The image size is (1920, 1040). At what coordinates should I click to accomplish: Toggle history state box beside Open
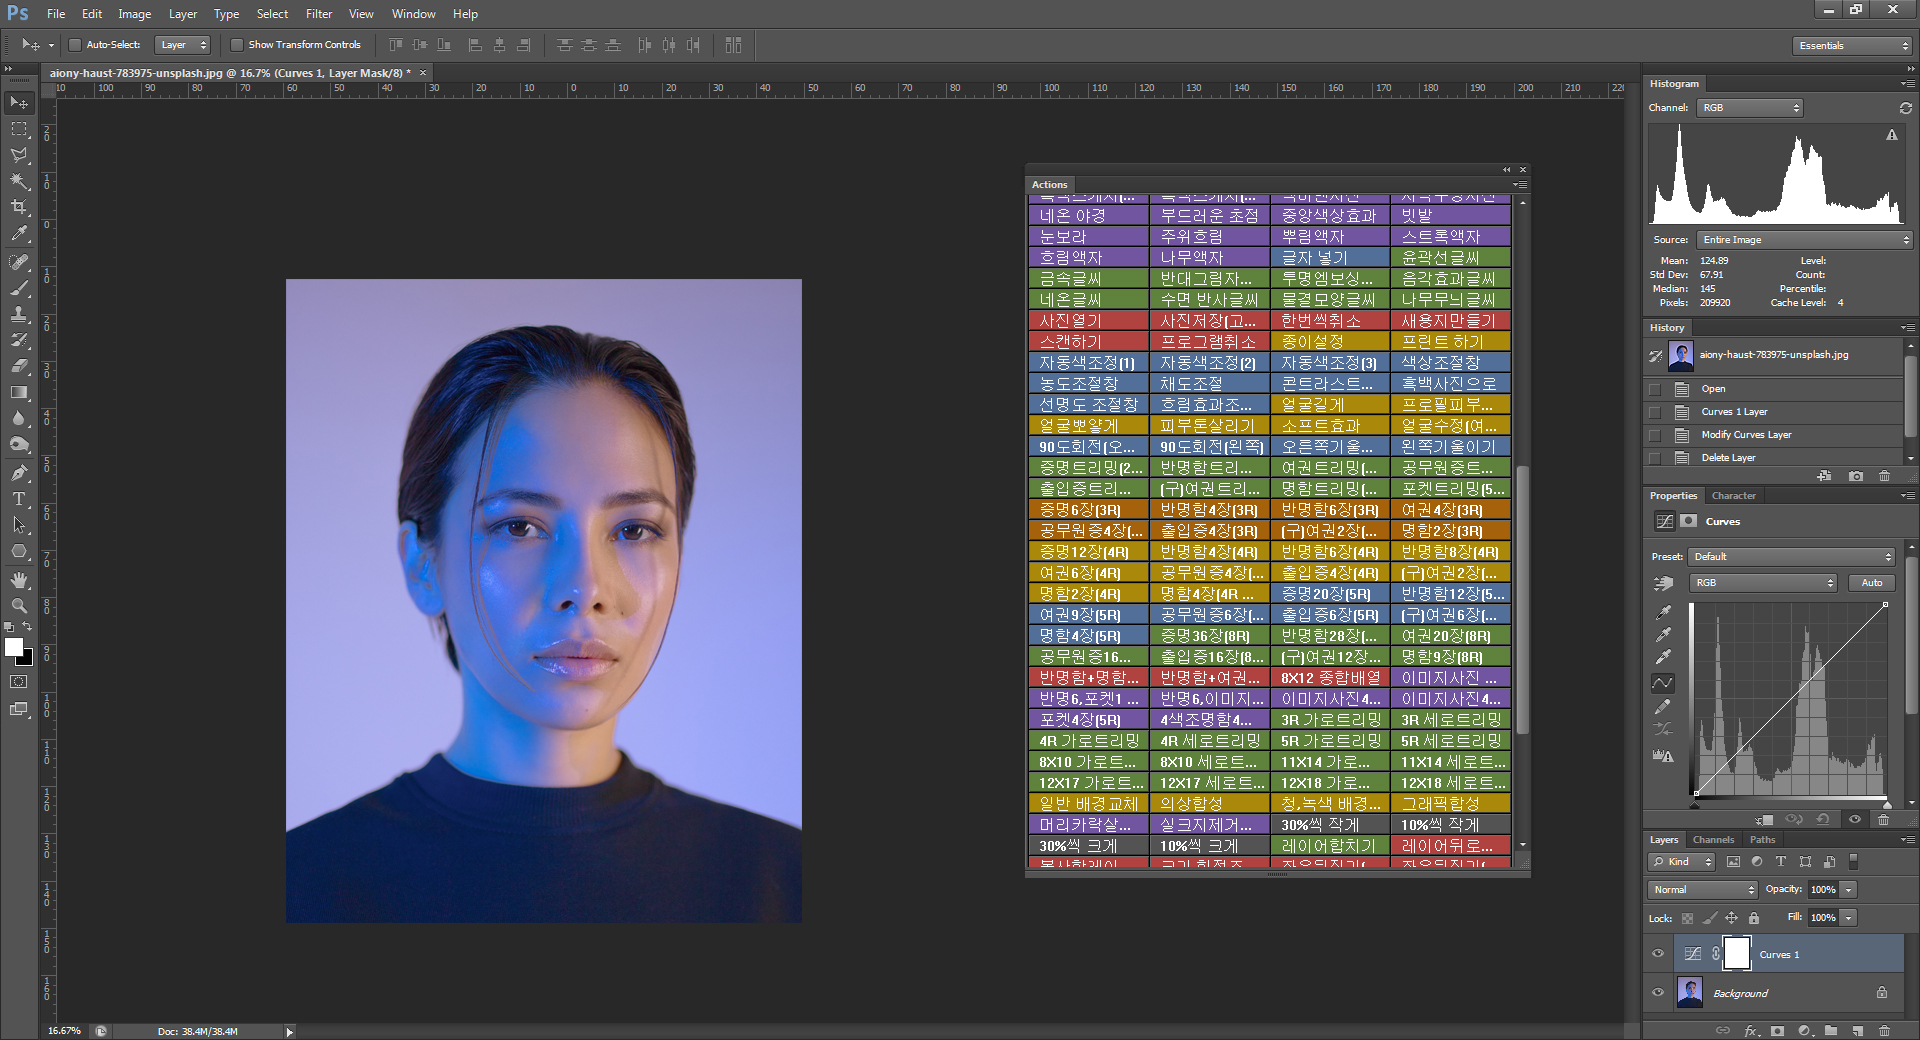tap(1655, 389)
